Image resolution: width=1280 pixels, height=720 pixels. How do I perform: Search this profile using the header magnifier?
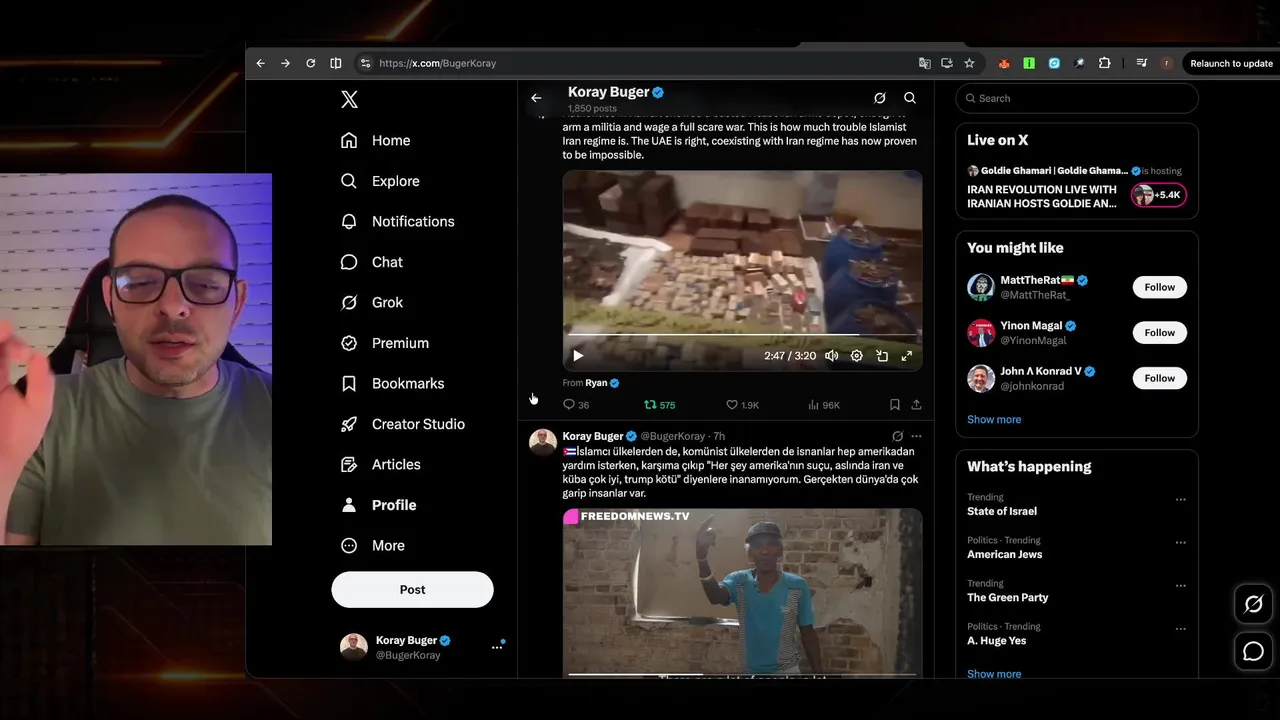[x=910, y=98]
